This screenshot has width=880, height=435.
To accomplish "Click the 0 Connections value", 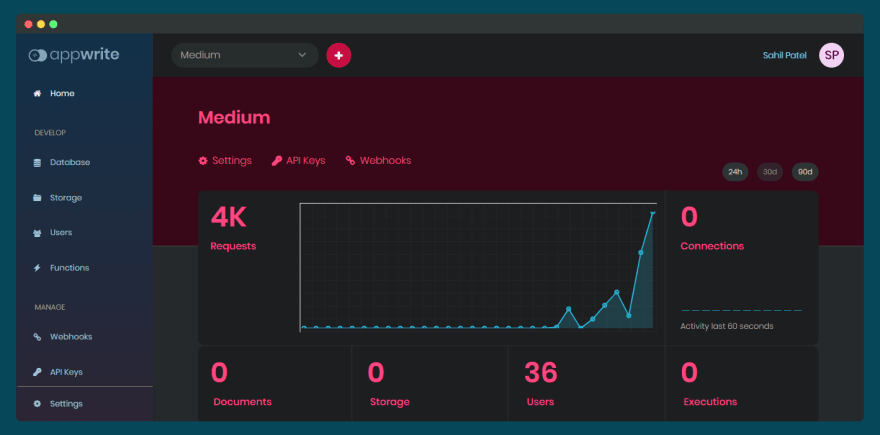I will [689, 218].
